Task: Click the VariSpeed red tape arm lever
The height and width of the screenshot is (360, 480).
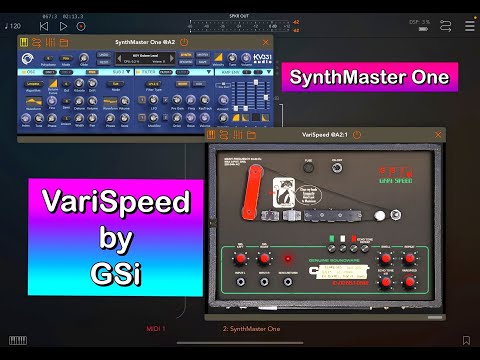Action: click(253, 192)
